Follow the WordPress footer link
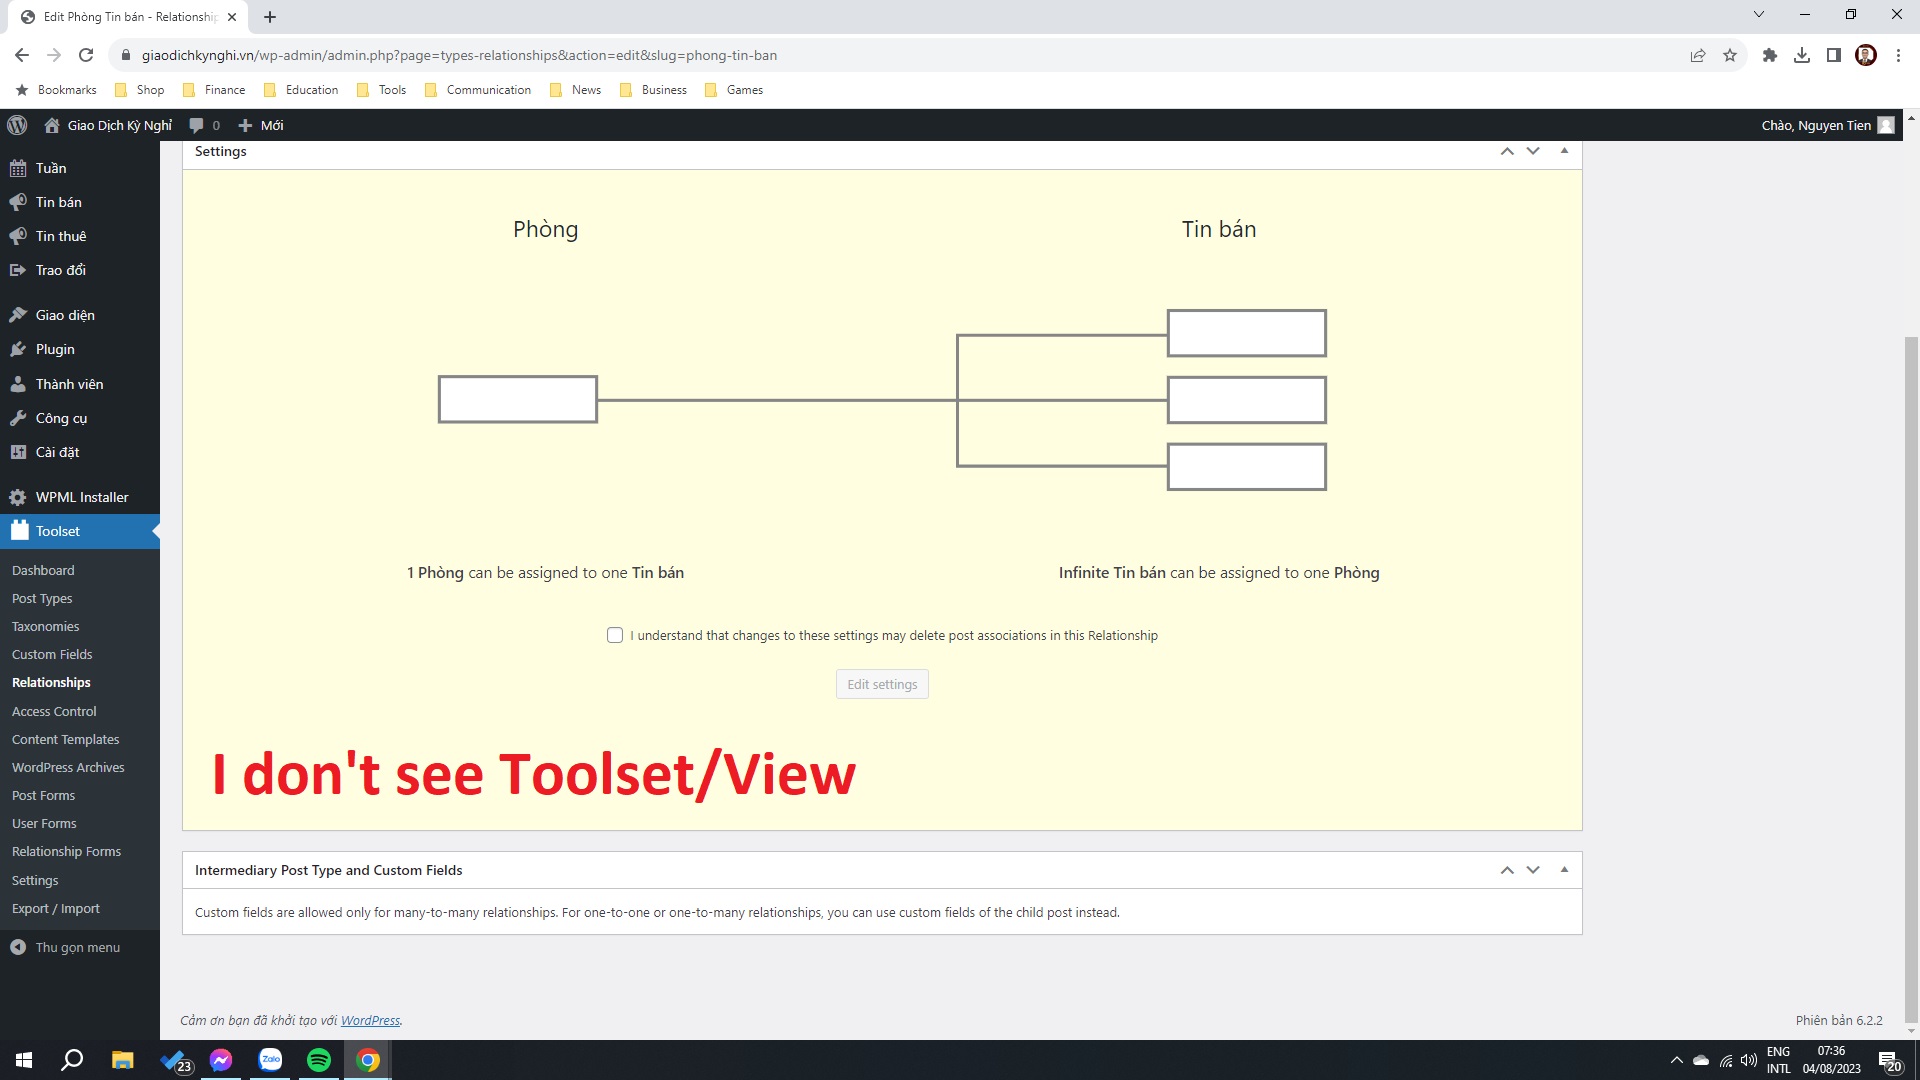The width and height of the screenshot is (1920, 1080). (370, 1020)
